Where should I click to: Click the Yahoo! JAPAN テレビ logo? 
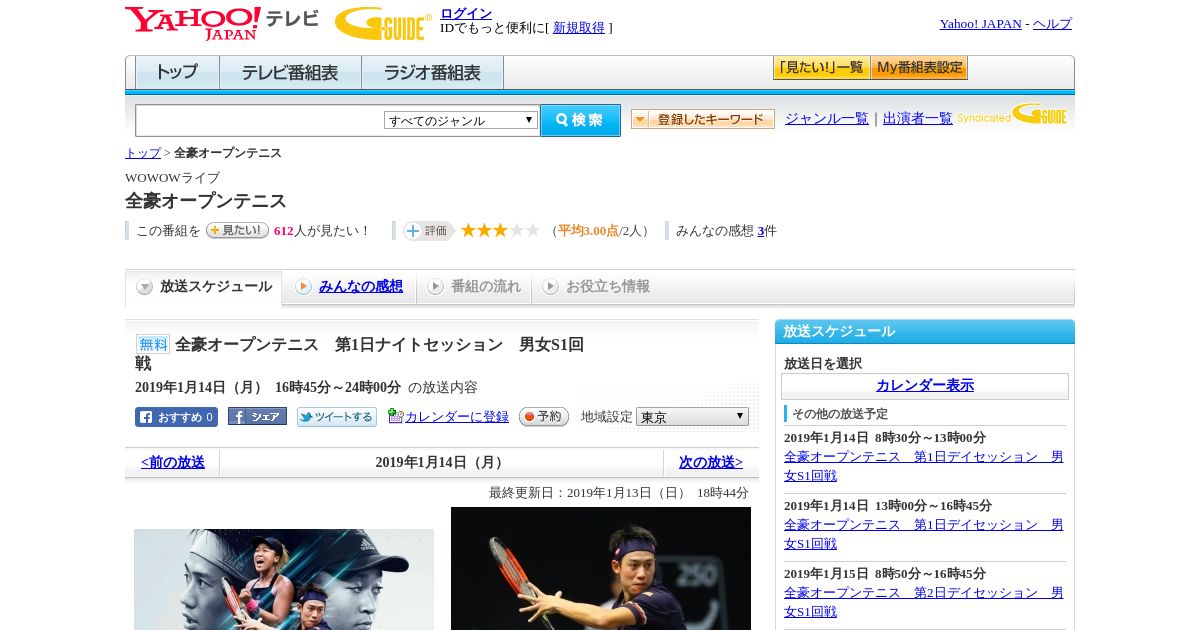222,23
